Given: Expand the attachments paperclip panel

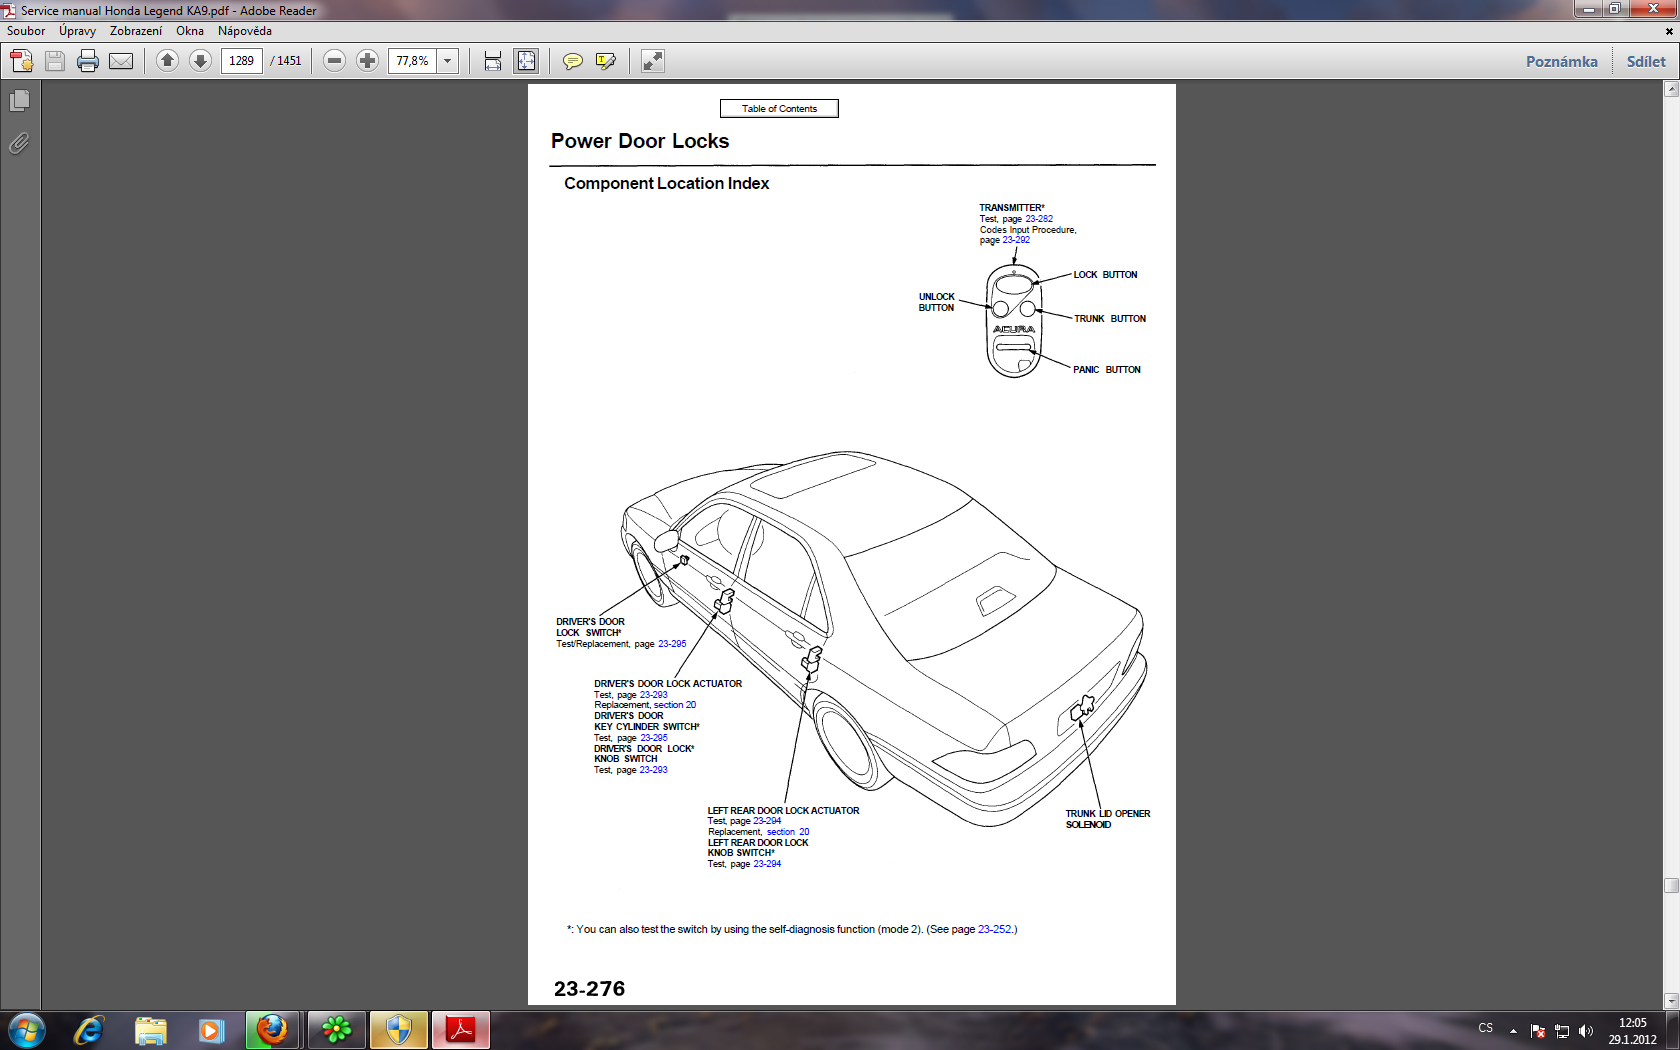Looking at the screenshot, I should [19, 144].
